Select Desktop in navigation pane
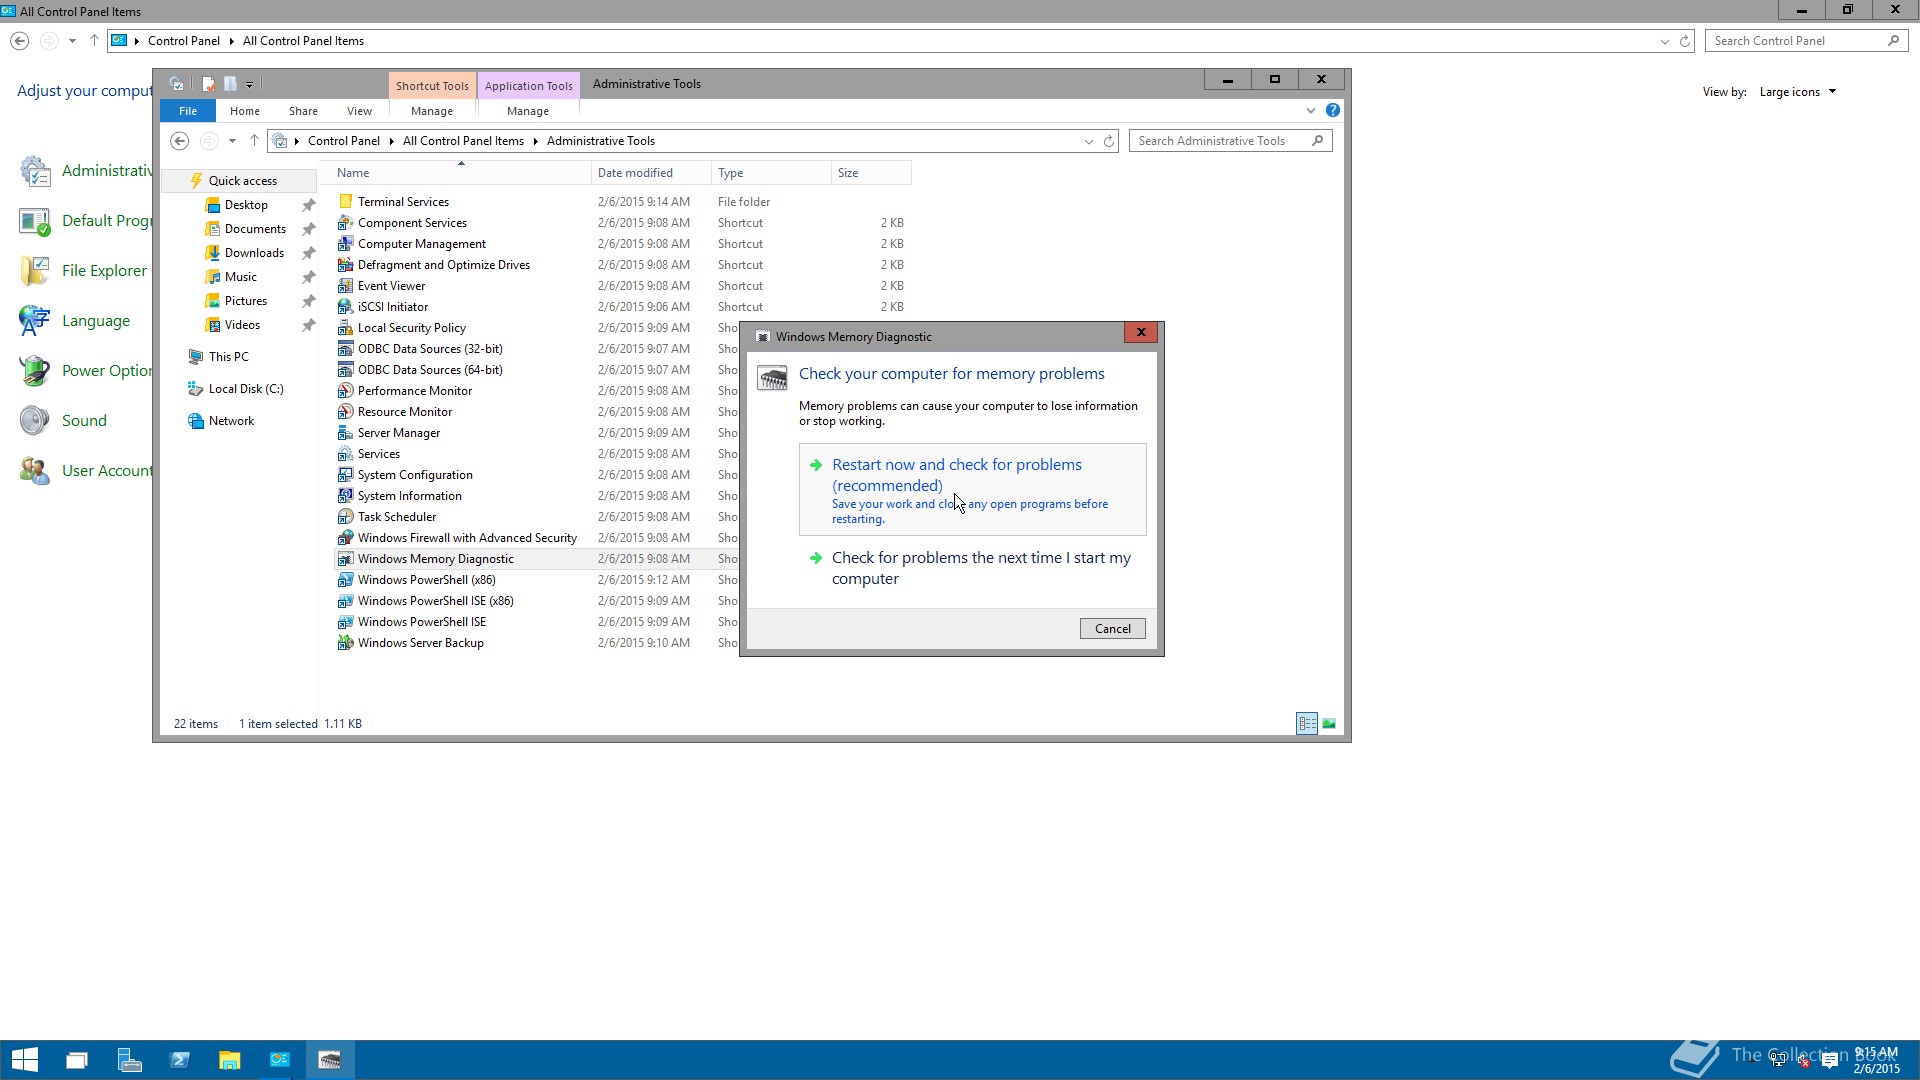 (x=246, y=205)
